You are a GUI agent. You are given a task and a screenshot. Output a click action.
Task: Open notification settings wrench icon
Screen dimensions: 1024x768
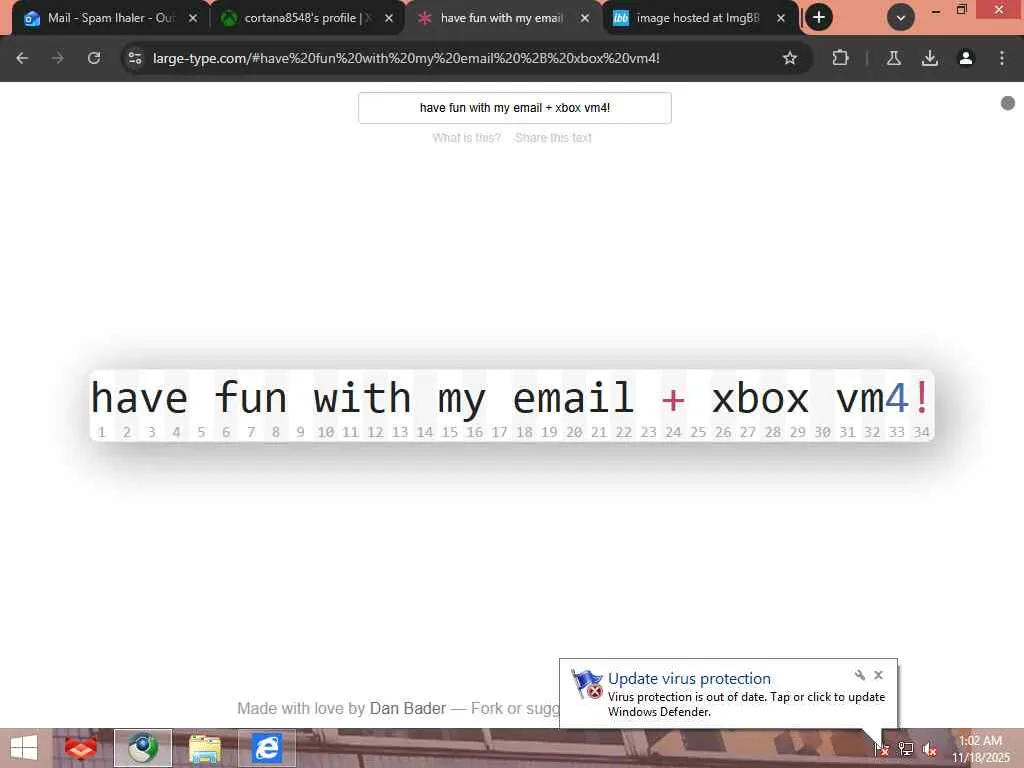tap(859, 675)
